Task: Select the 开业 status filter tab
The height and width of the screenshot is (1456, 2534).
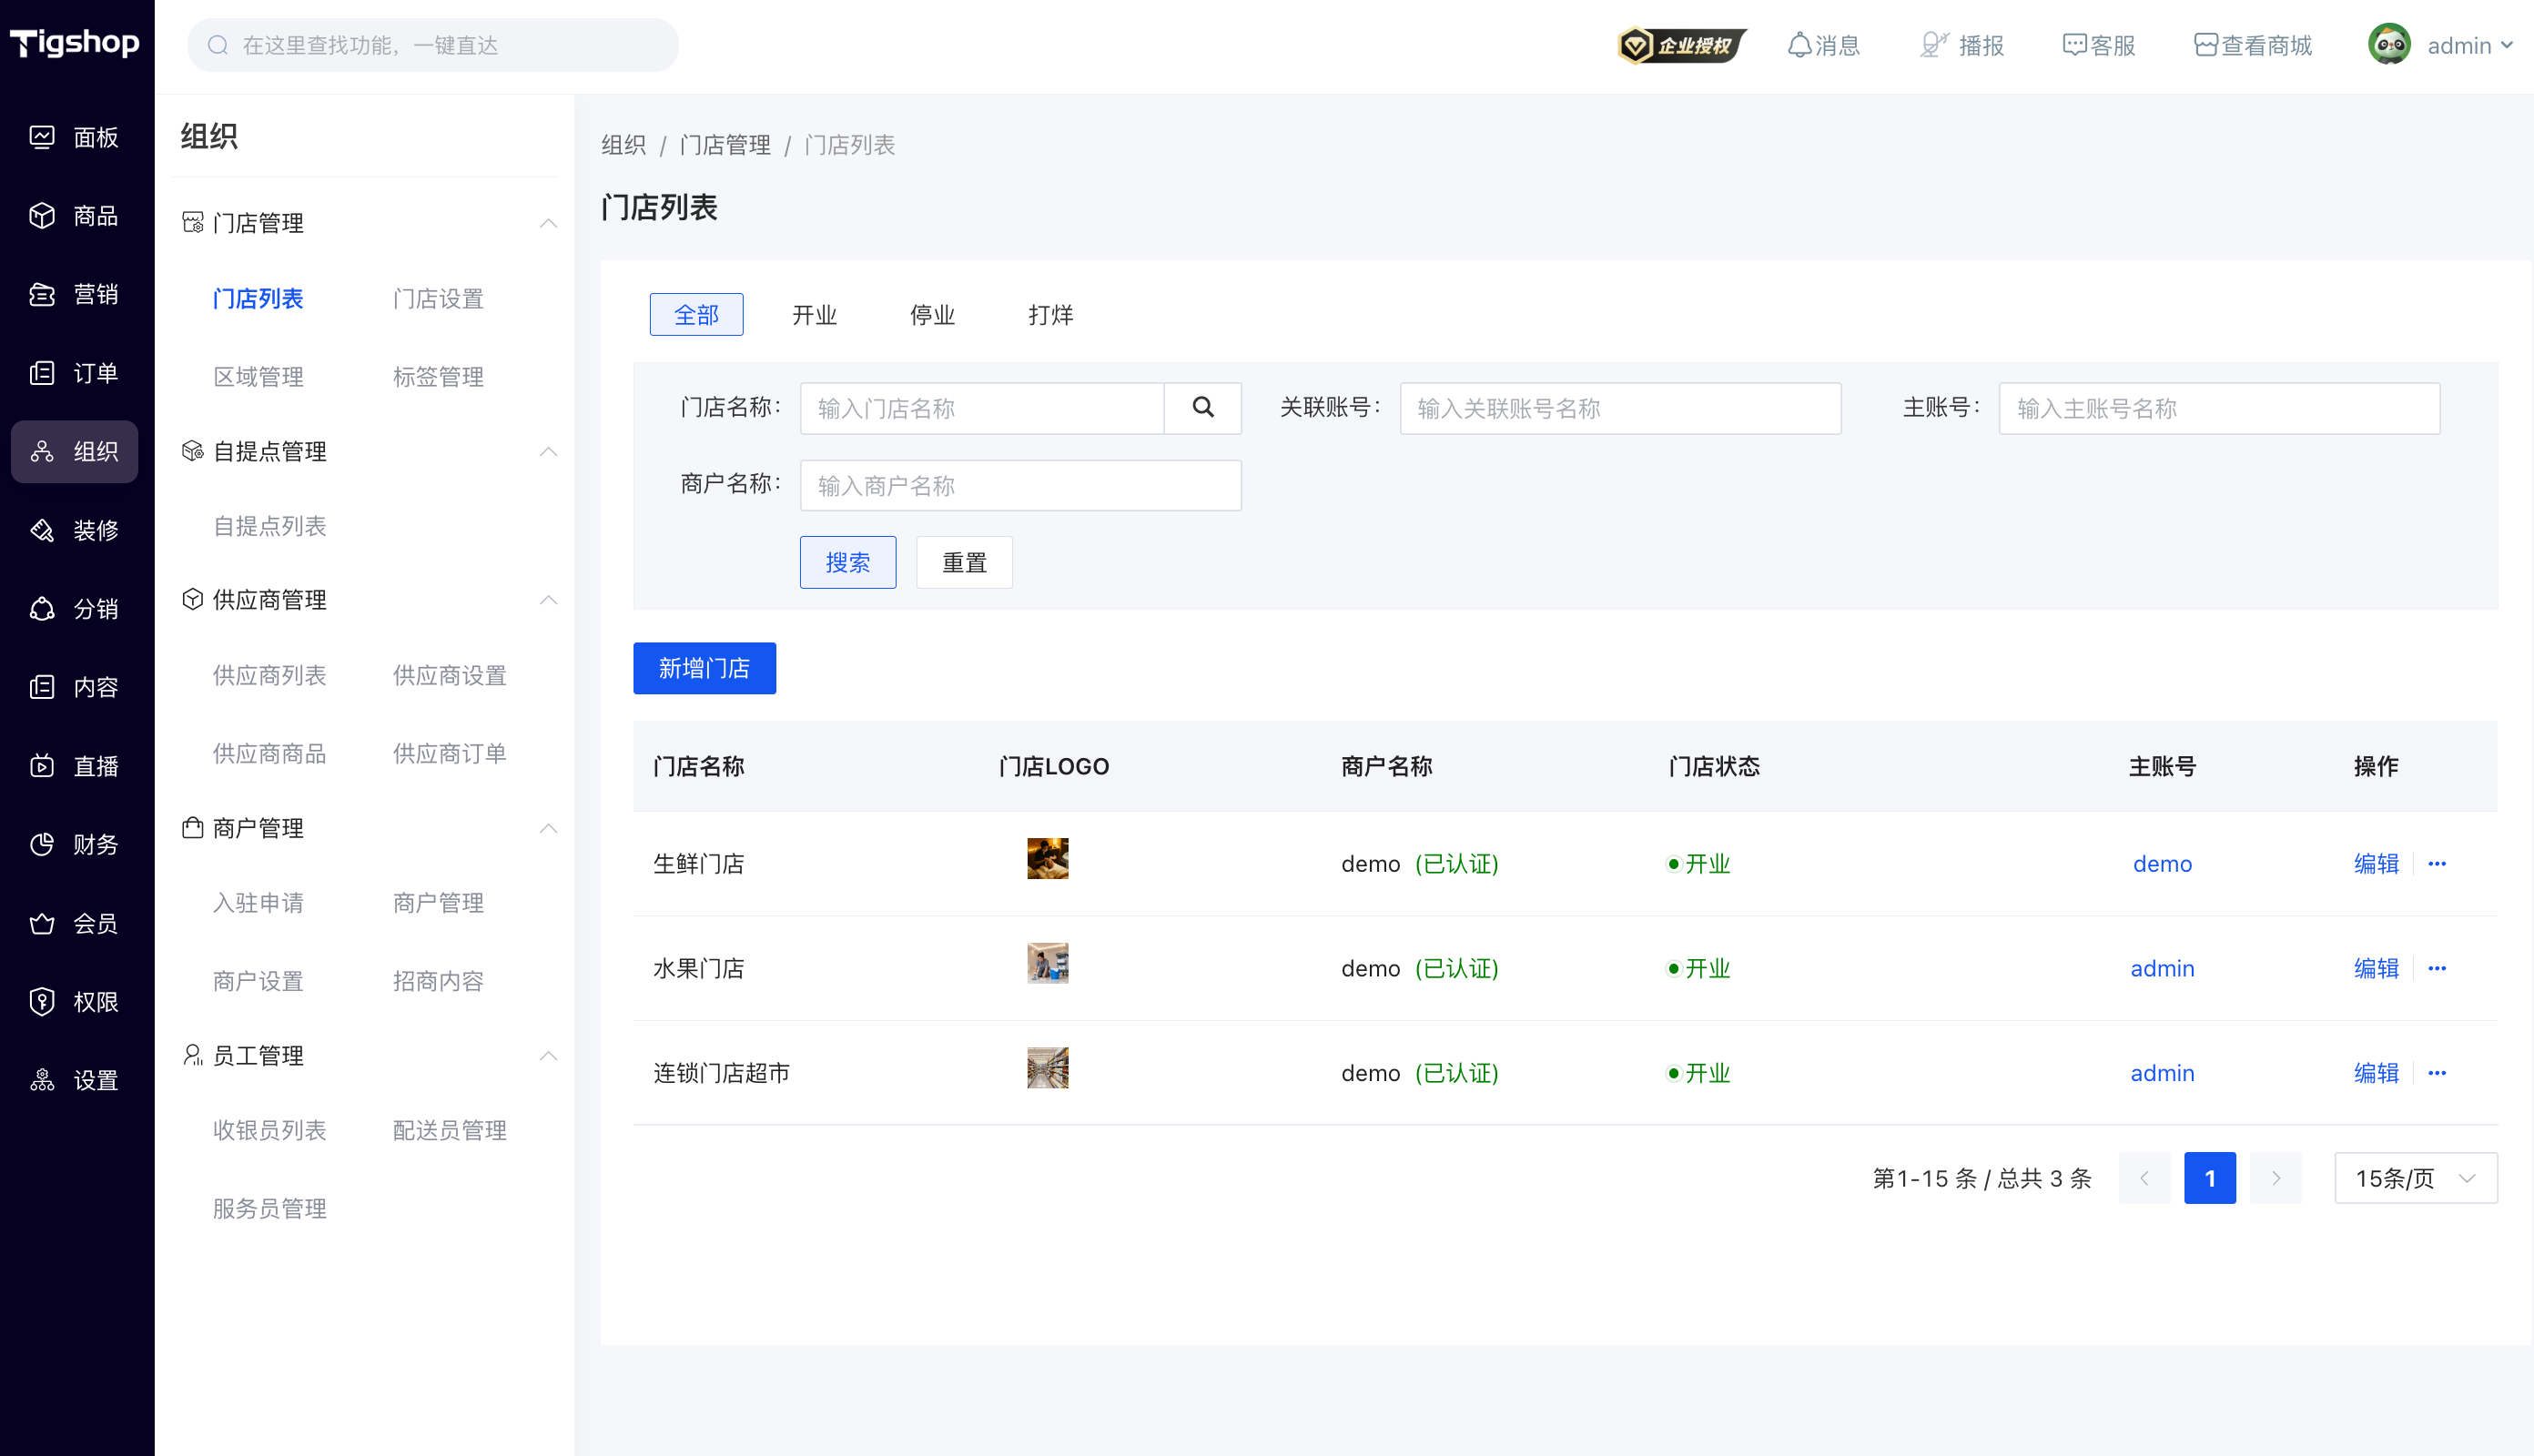Action: pos(814,315)
